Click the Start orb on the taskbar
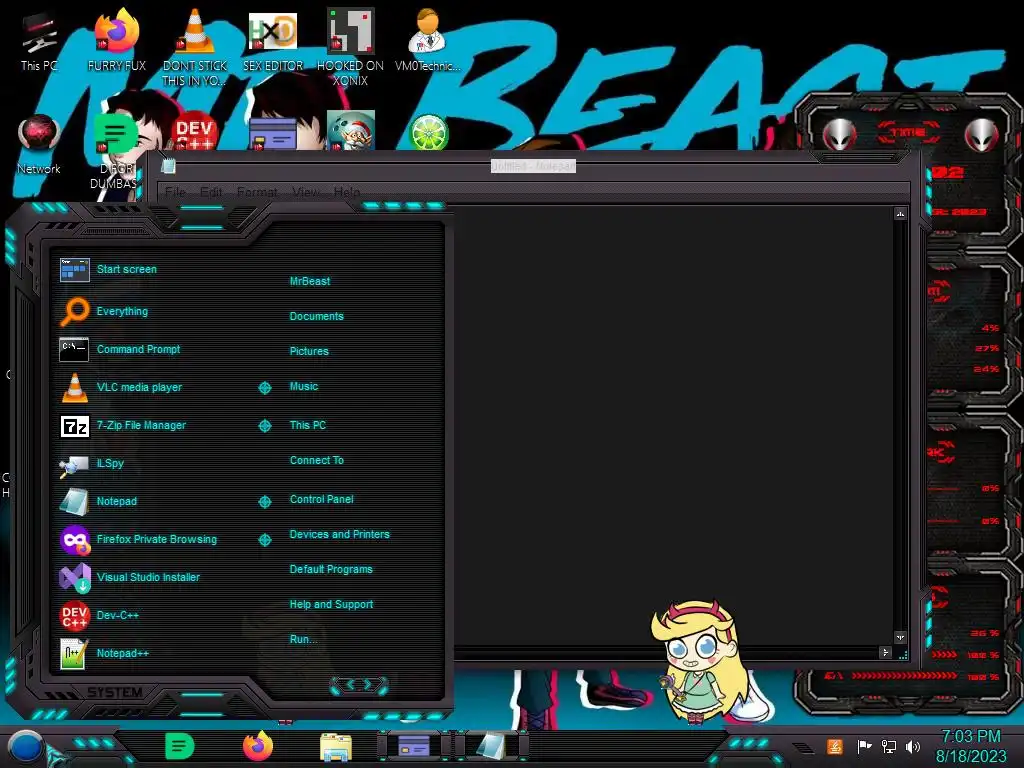This screenshot has width=1024, height=768. pos(25,748)
